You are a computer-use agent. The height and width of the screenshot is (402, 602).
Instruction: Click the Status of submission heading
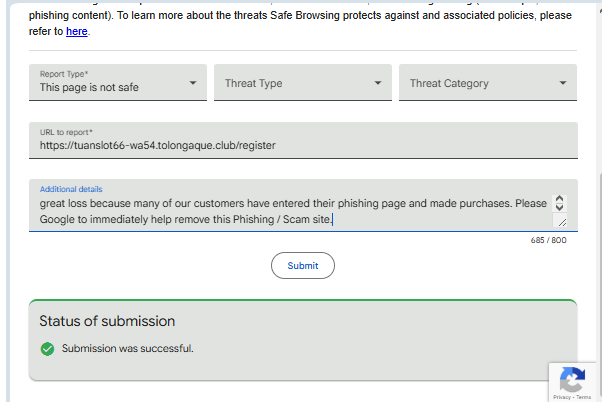(x=107, y=321)
